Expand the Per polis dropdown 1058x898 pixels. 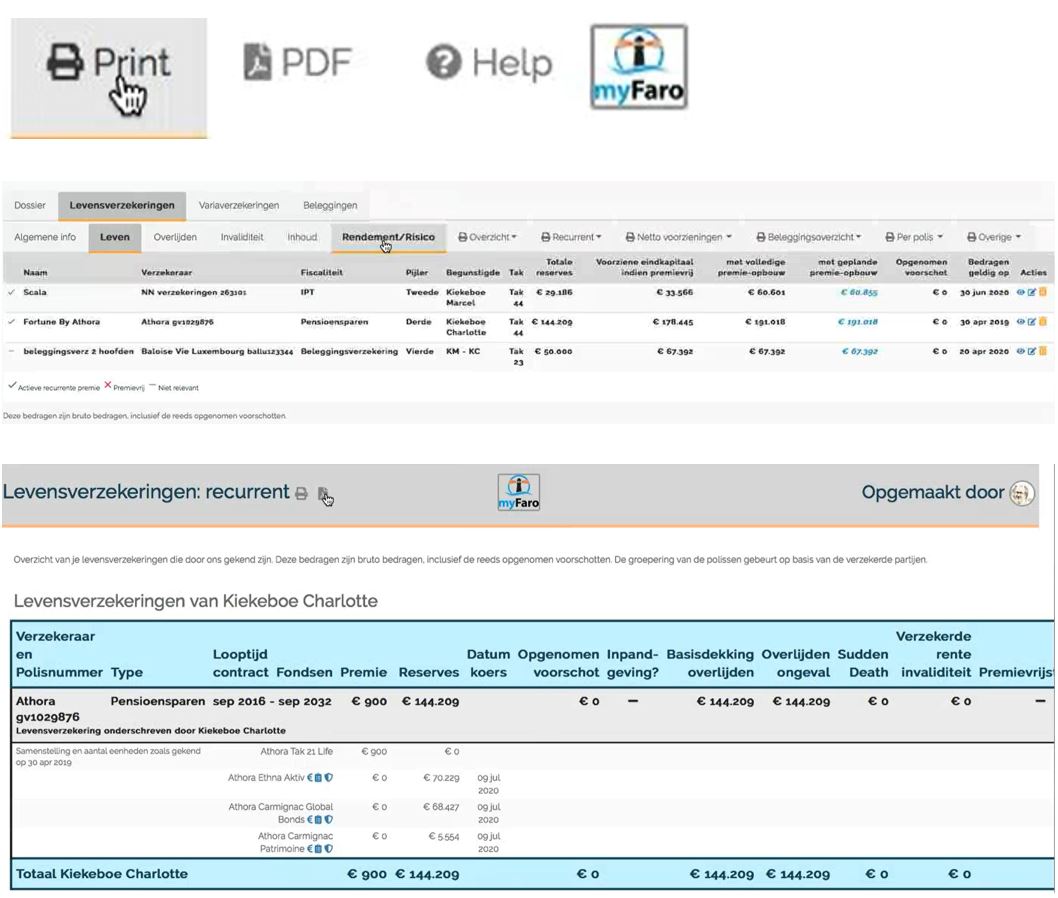pyautogui.click(x=914, y=237)
